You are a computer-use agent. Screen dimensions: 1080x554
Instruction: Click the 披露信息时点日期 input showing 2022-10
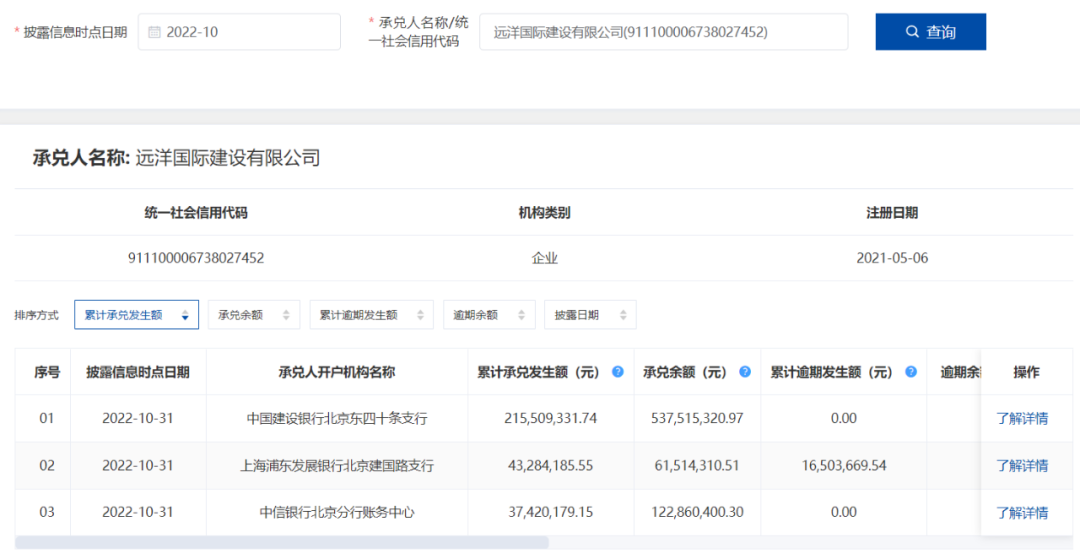point(239,32)
